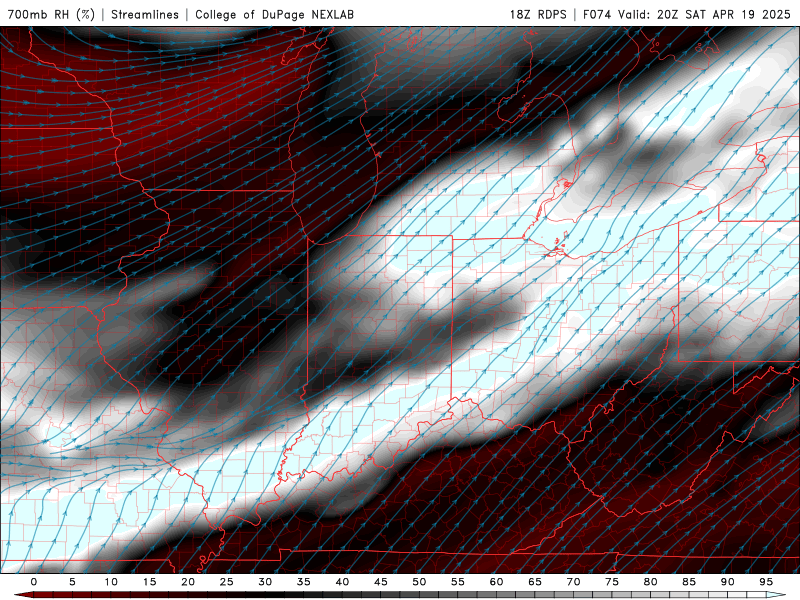Click the colorbar label "30"

coord(265,582)
